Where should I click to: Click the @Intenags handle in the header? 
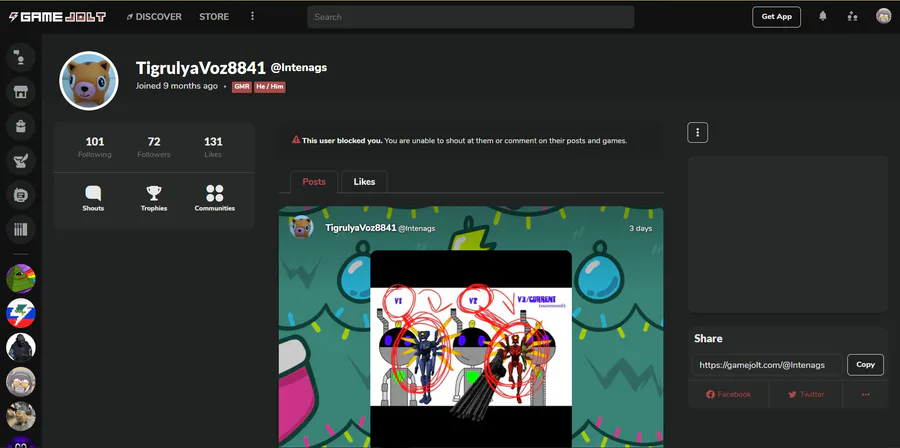pos(298,68)
